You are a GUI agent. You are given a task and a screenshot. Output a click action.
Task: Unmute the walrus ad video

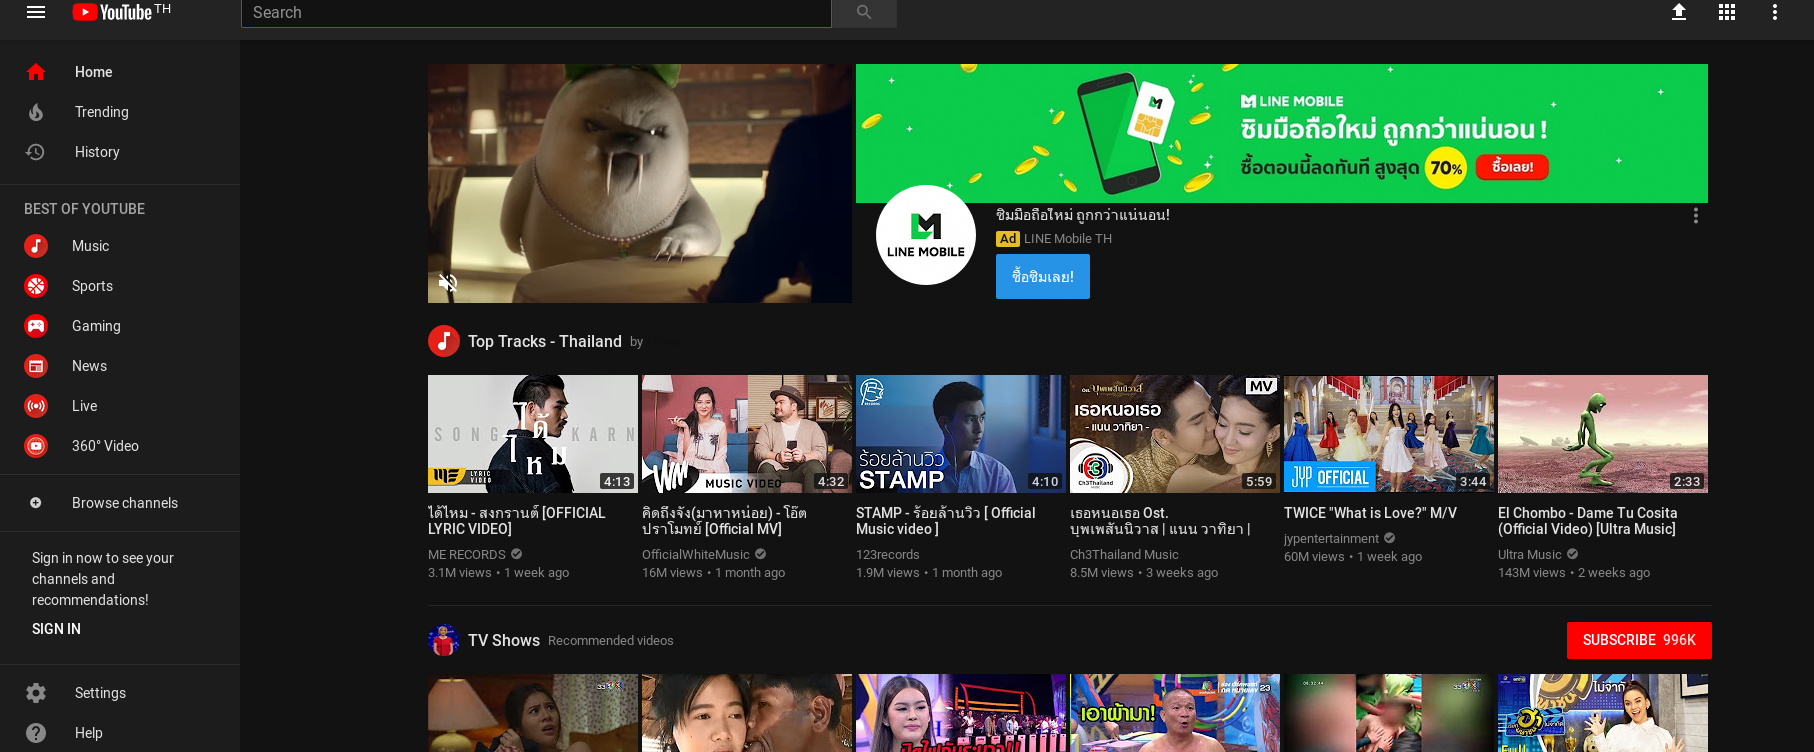(x=448, y=283)
